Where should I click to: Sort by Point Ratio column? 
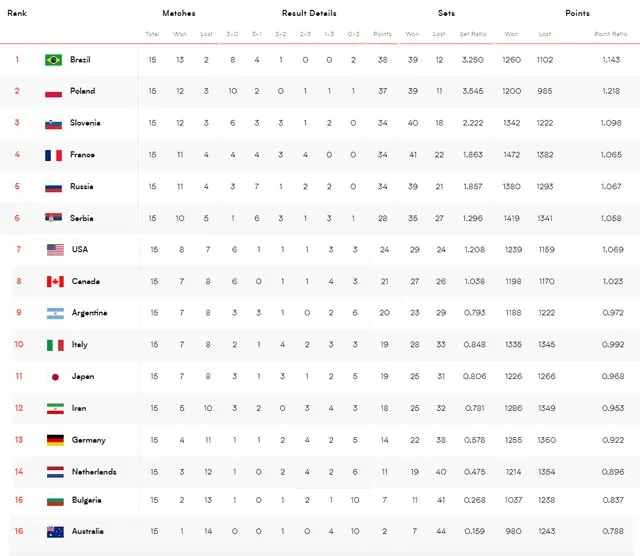(611, 34)
